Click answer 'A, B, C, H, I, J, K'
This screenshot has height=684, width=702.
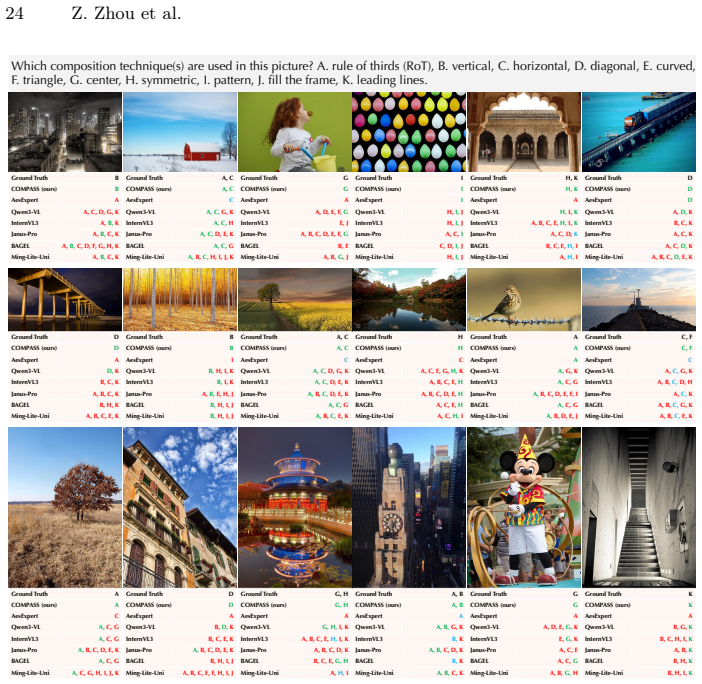210,257
